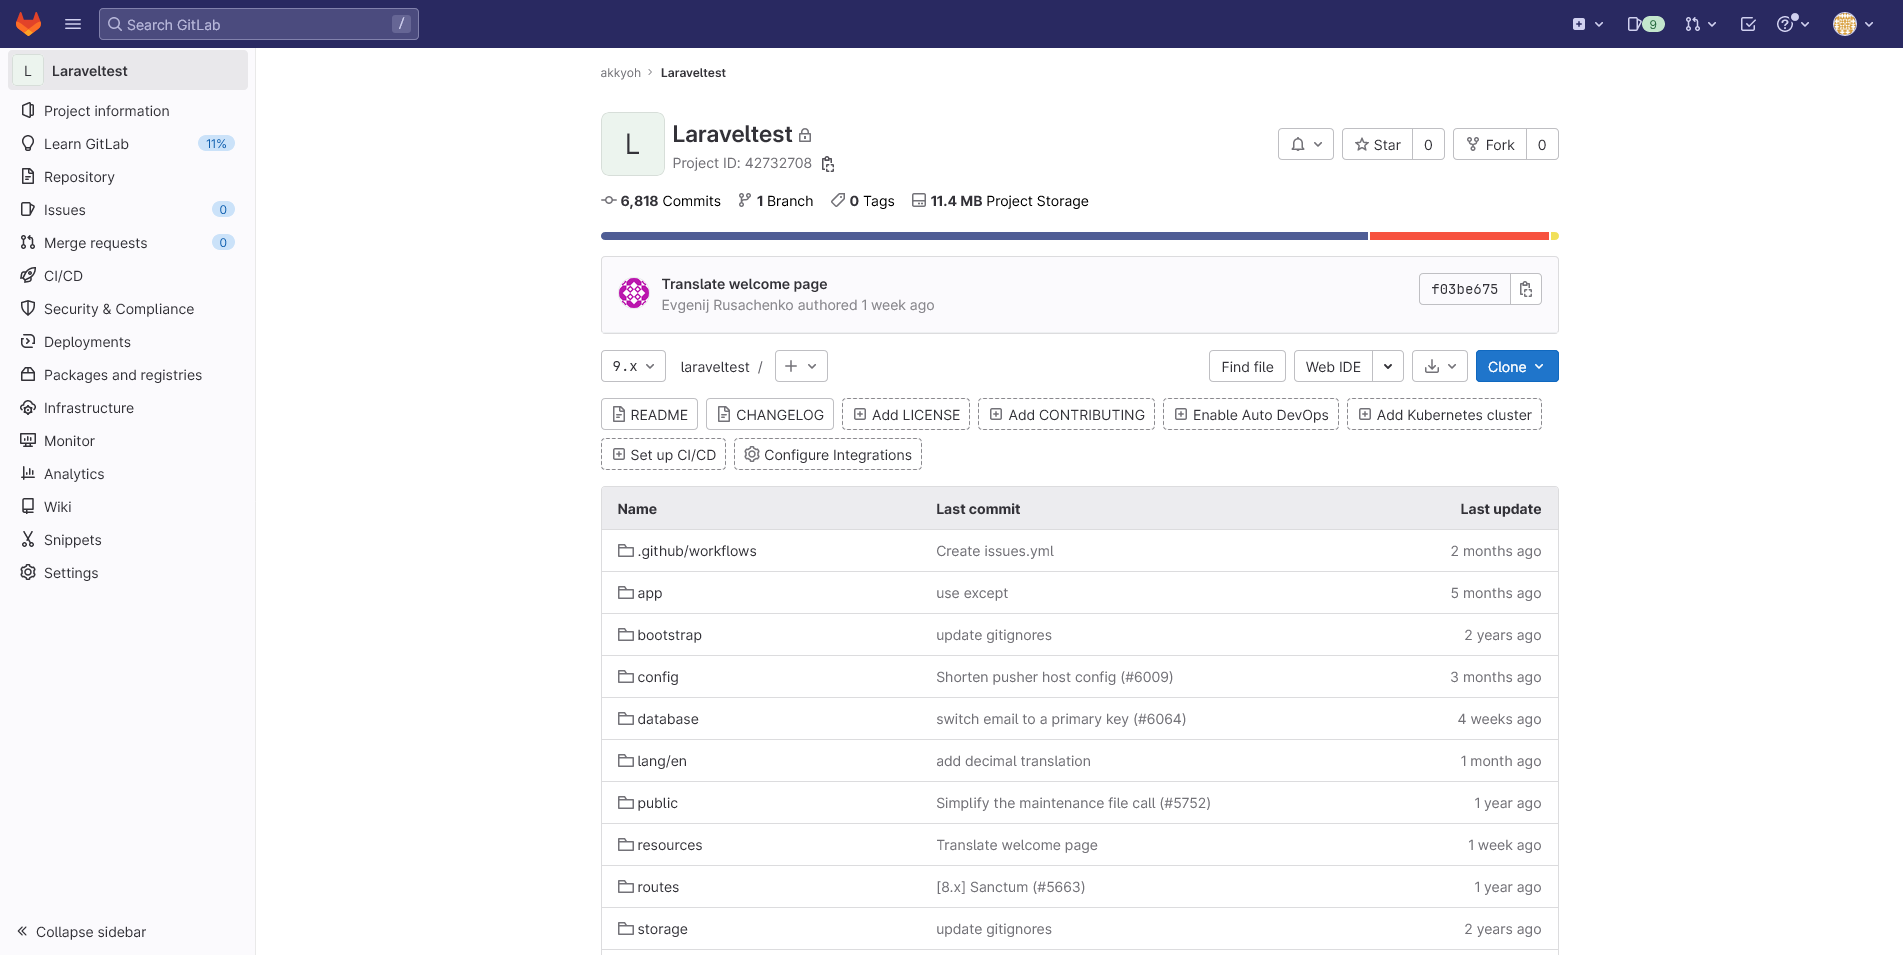Click the Monitor sidebar icon

(28, 441)
